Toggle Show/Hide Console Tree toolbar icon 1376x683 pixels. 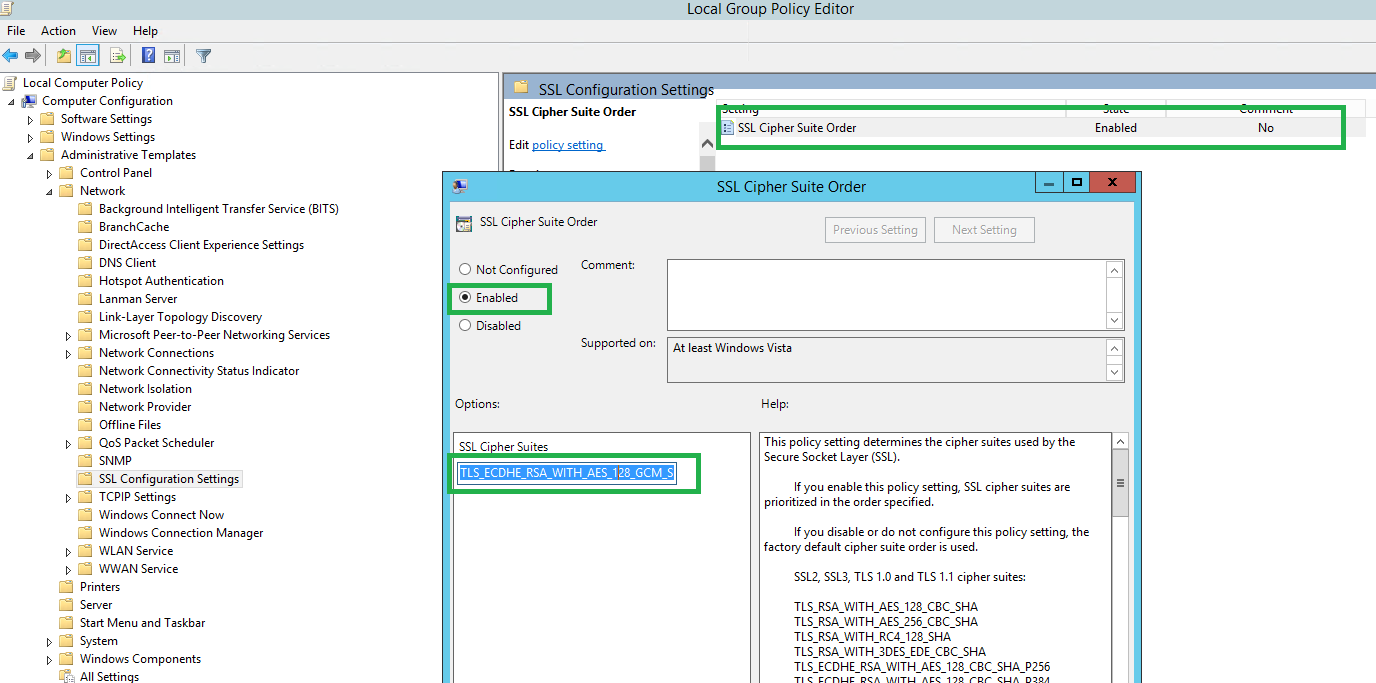click(x=88, y=56)
